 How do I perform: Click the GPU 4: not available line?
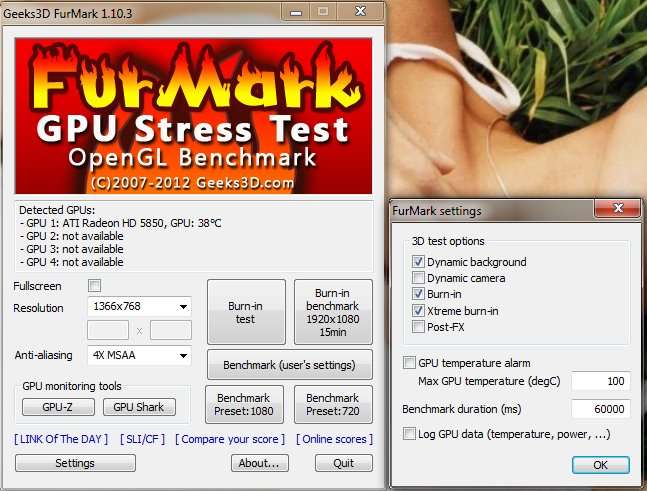tap(71, 262)
